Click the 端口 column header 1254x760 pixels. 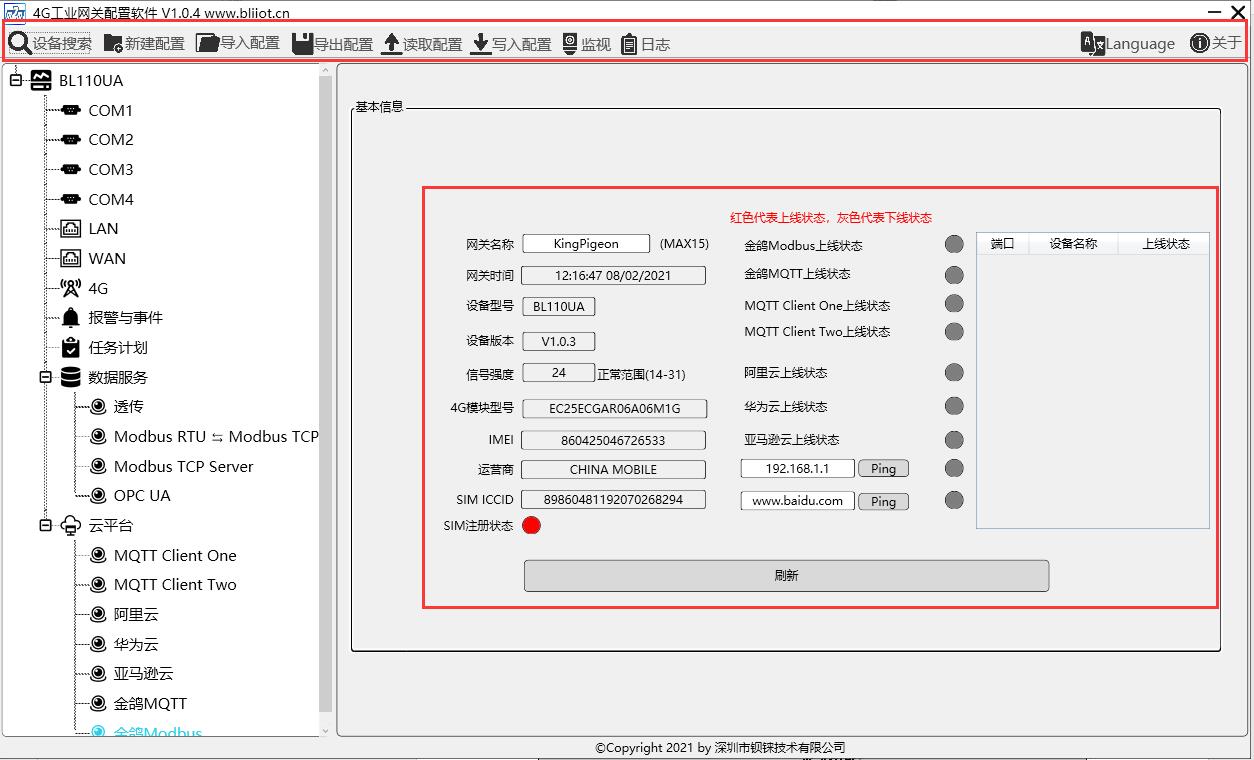(x=1003, y=244)
